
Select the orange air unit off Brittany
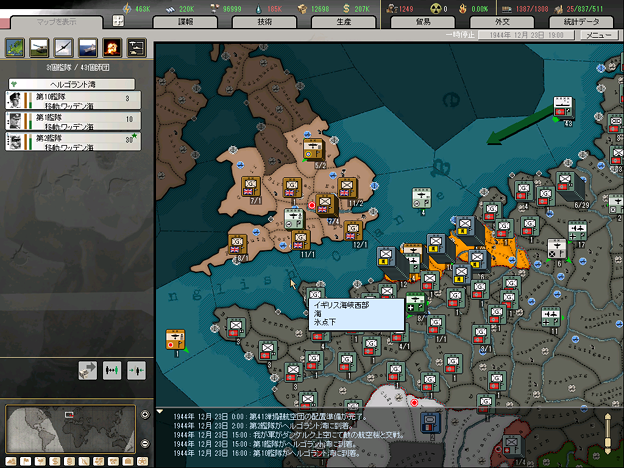tap(176, 340)
